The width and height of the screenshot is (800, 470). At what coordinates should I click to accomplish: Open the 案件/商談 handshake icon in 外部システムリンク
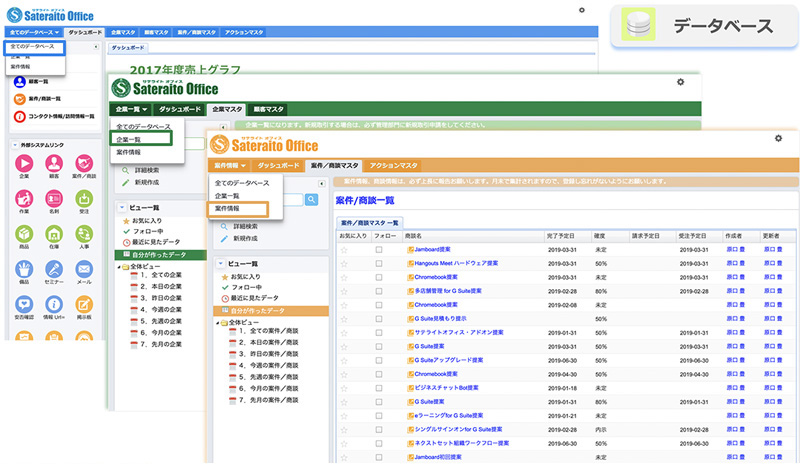click(x=84, y=164)
